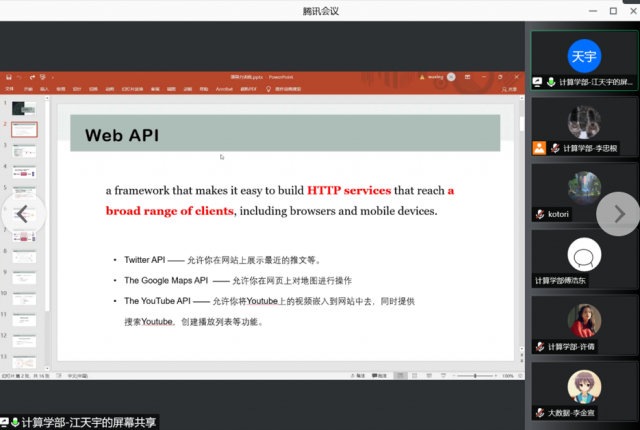
Task: Open the 文件 tab in PowerPoint ribbon
Action: [x=8, y=88]
